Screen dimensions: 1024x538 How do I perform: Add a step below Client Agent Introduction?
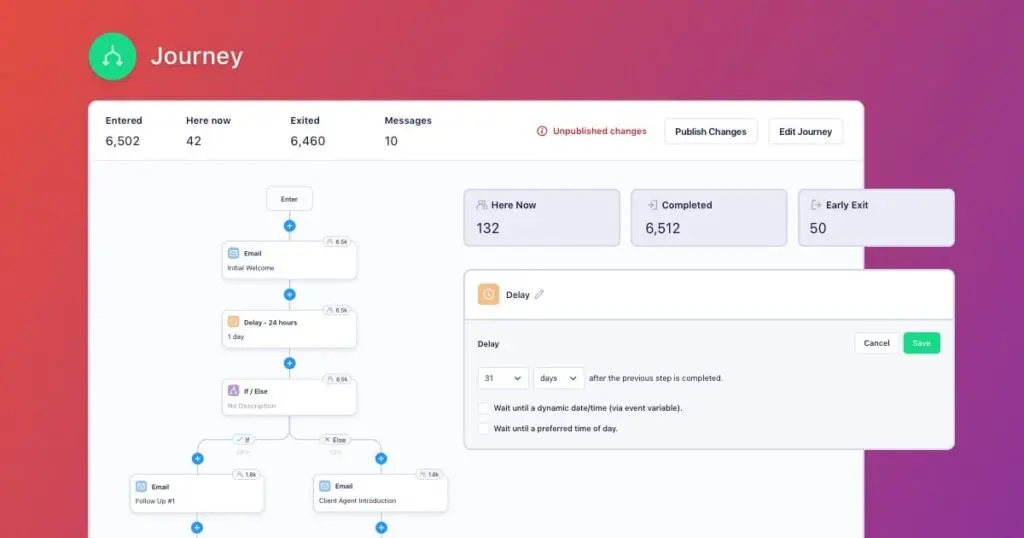[381, 528]
